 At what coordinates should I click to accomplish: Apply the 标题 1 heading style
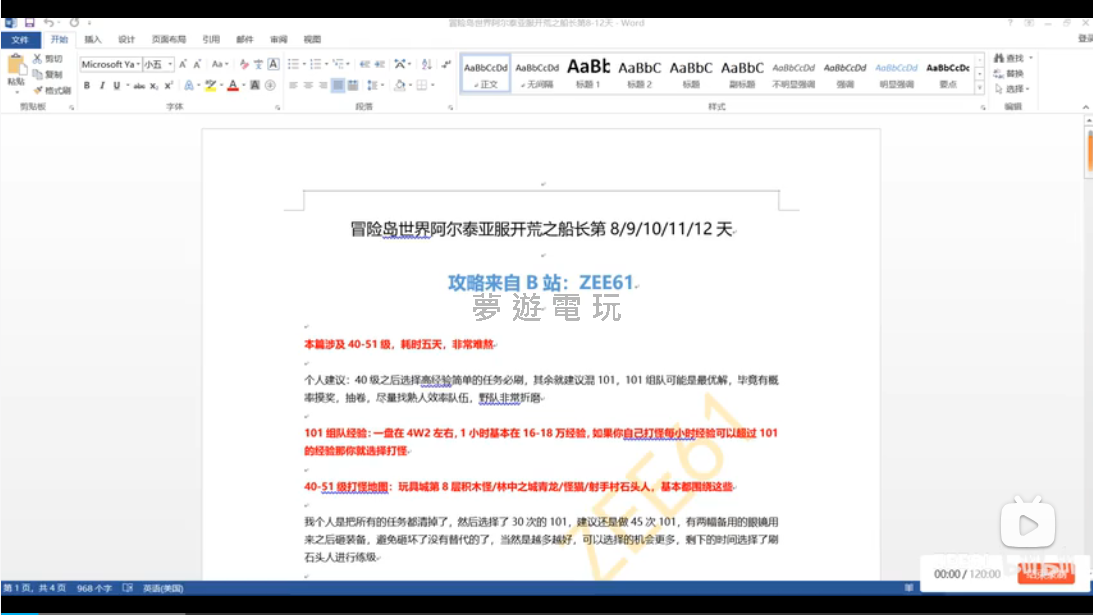tap(587, 72)
